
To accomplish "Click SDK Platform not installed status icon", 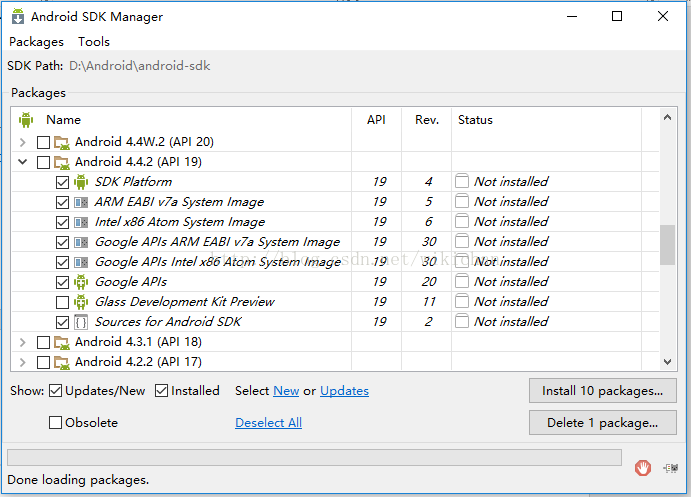I will point(462,181).
